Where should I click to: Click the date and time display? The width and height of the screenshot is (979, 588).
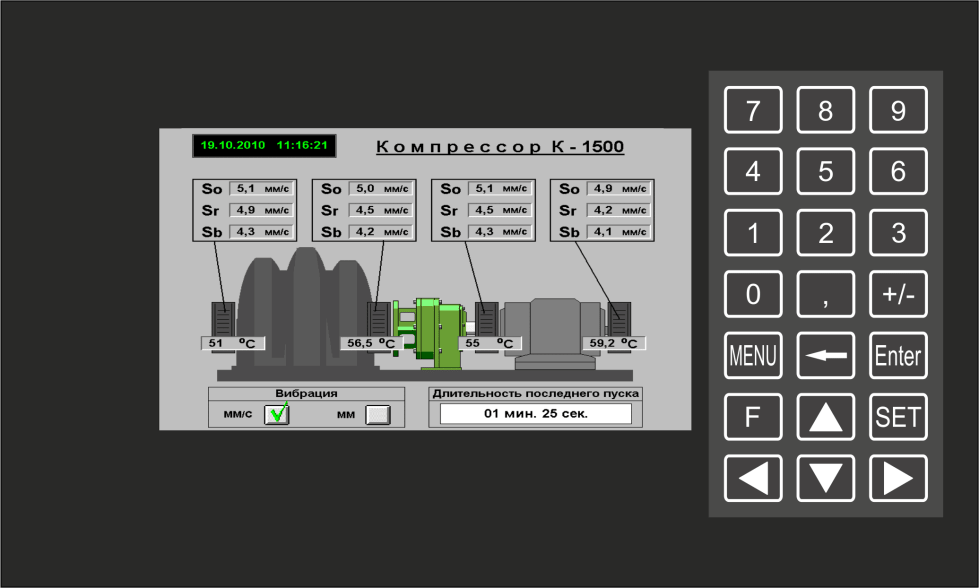[264, 146]
